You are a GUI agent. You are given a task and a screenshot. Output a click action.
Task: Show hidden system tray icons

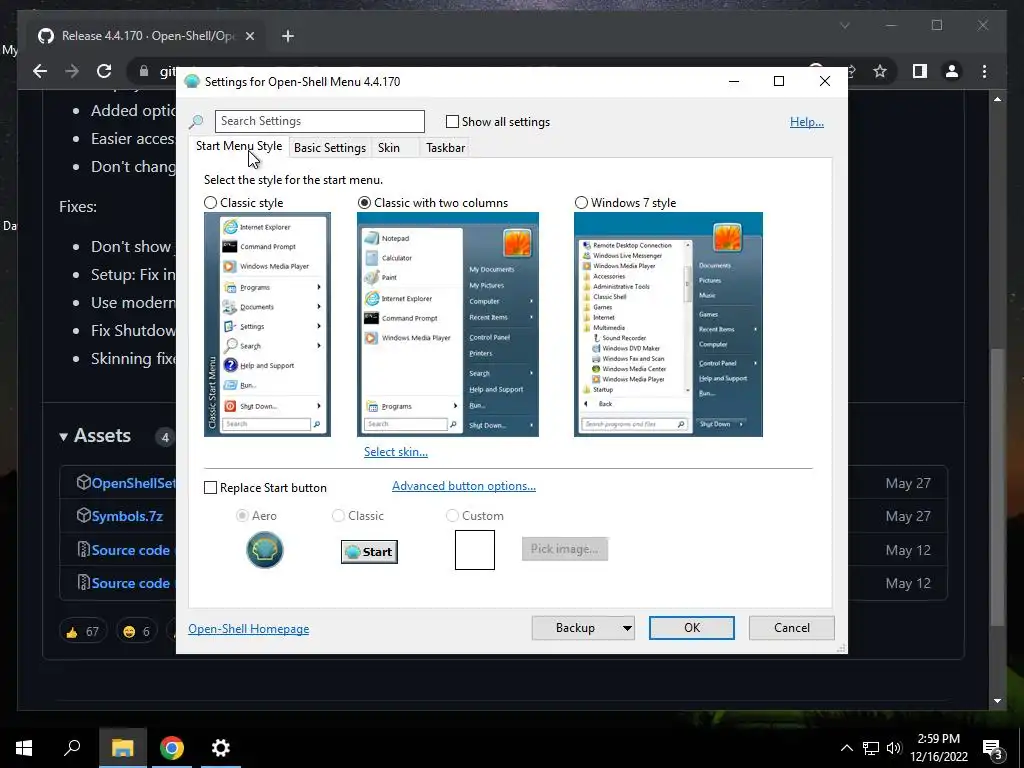click(846, 748)
